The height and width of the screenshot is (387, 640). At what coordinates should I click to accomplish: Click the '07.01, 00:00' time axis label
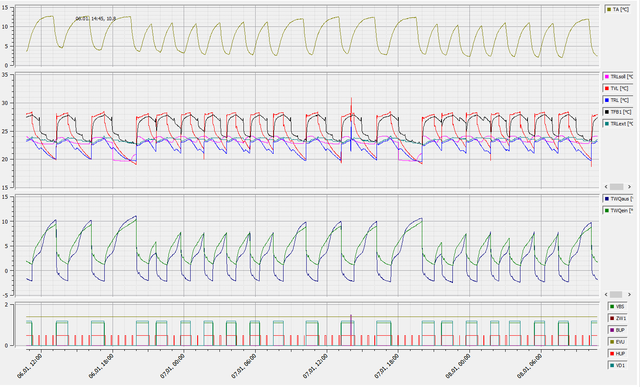[173, 366]
